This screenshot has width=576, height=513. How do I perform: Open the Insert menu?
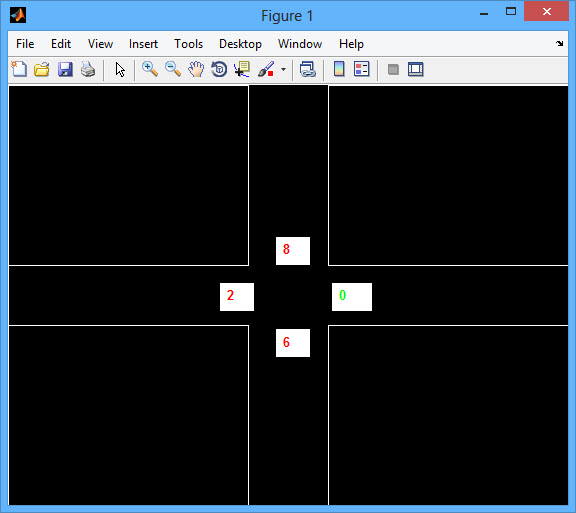point(143,44)
